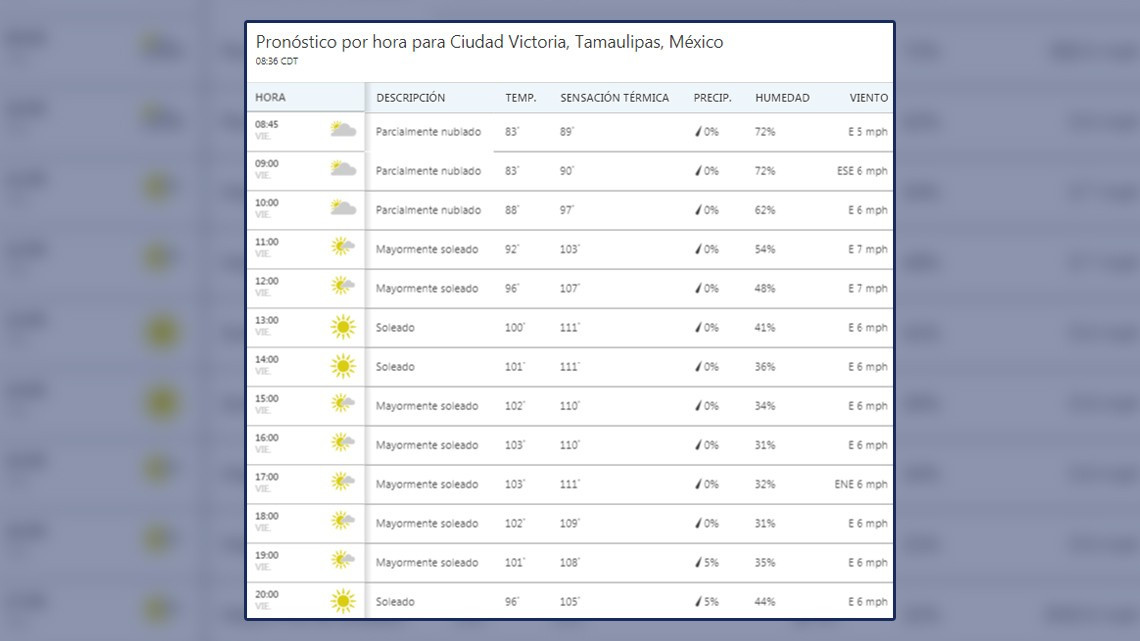Click the SENSACIÓN TÉRMICA column header
The image size is (1140, 641).
(x=613, y=97)
